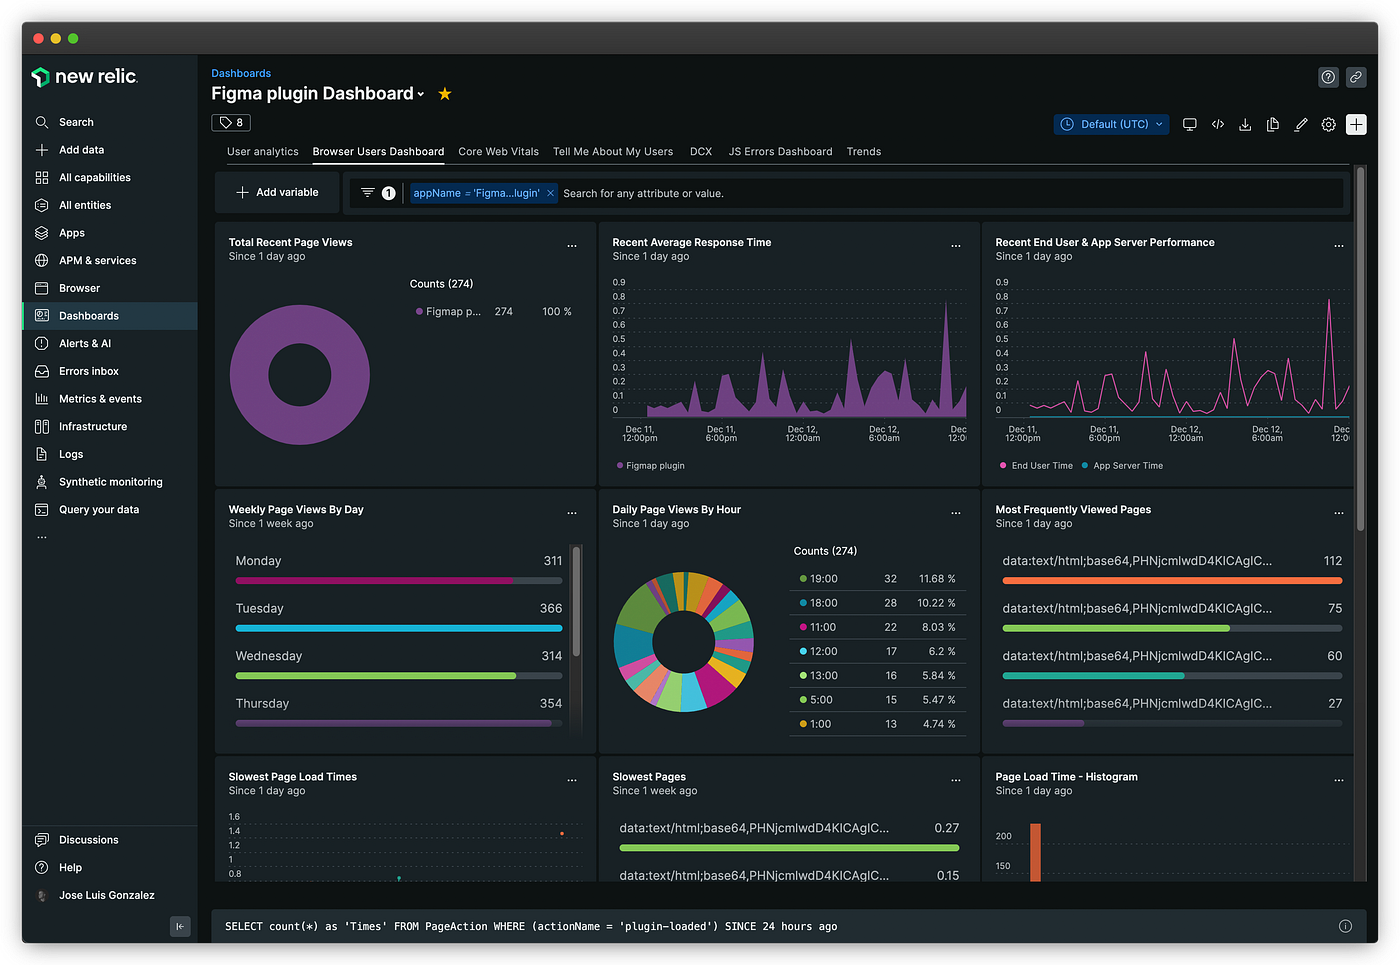Viewport: 1400px width, 965px height.
Task: Click the copy permalink icon
Action: click(x=1356, y=77)
